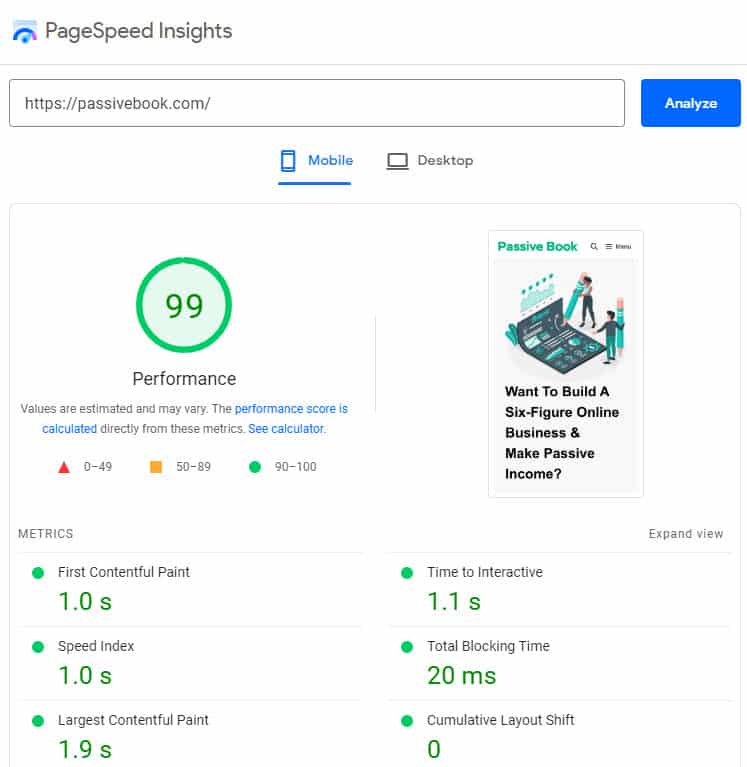This screenshot has height=767, width=747.
Task: Click the green circle 90–100 legend icon
Action: pyautogui.click(x=255, y=467)
